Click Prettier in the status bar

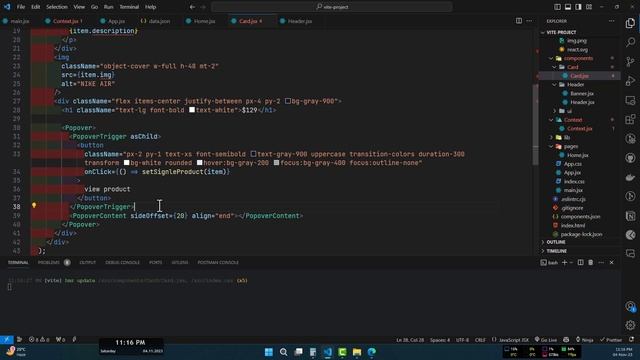point(611,340)
